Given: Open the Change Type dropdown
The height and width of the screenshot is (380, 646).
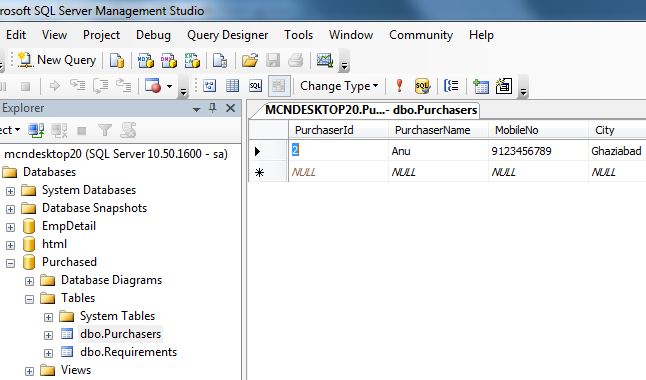Looking at the screenshot, I should (x=339, y=86).
